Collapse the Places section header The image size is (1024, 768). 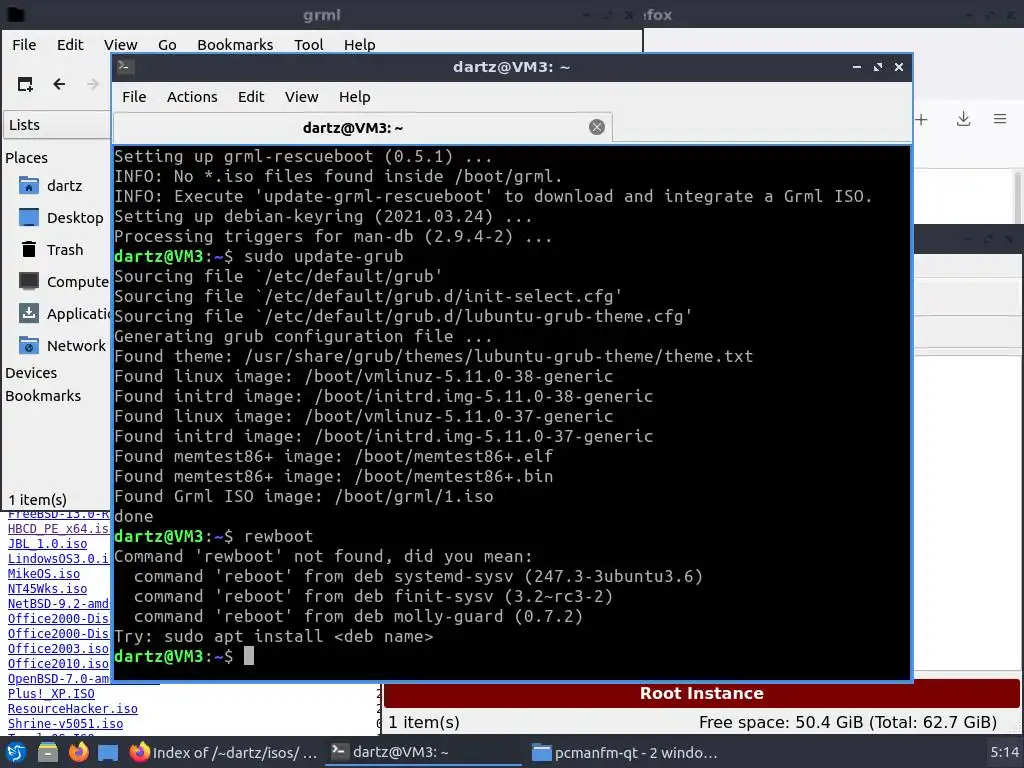point(26,157)
